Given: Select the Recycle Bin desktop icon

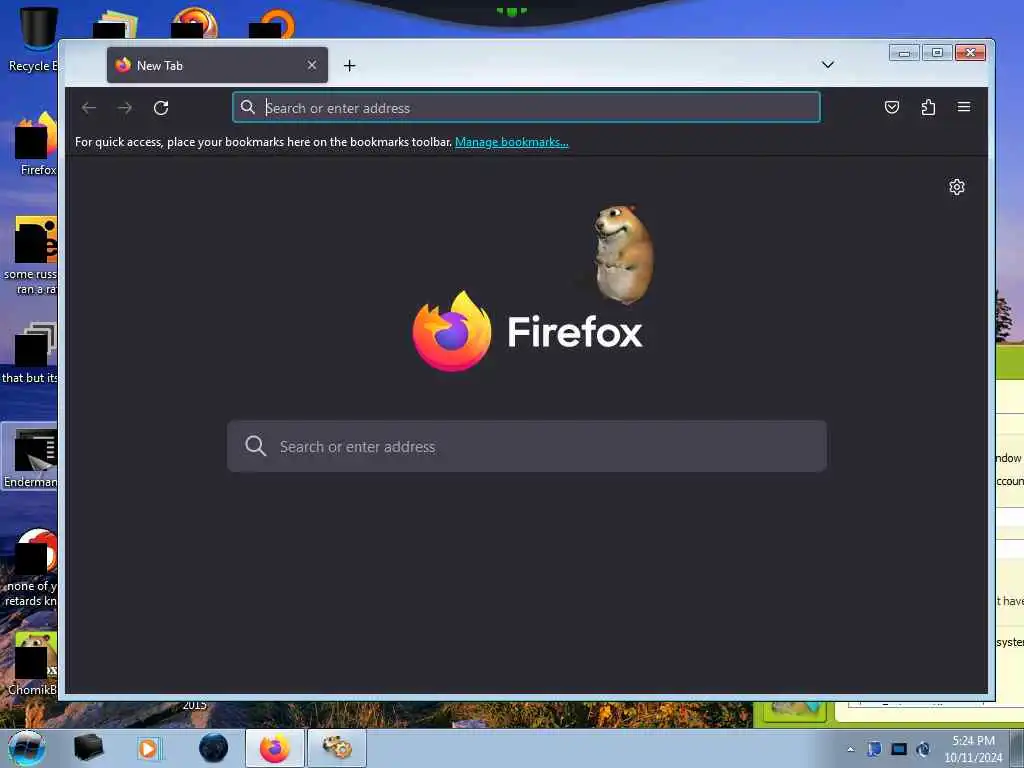Looking at the screenshot, I should point(34,39).
